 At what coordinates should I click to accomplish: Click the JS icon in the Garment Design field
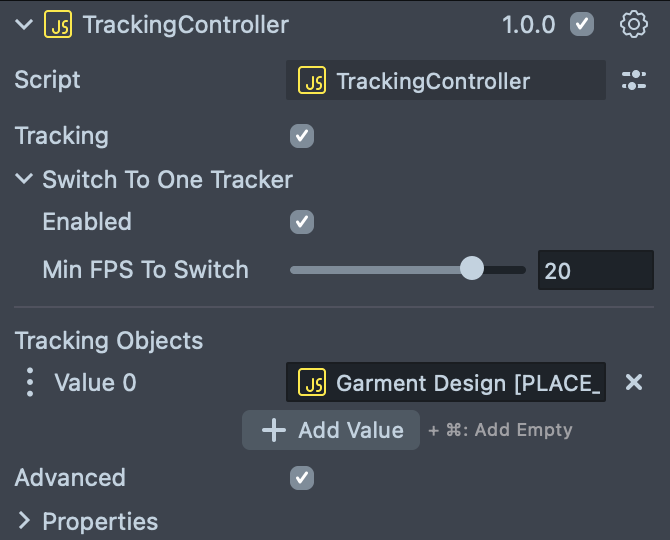coord(314,383)
